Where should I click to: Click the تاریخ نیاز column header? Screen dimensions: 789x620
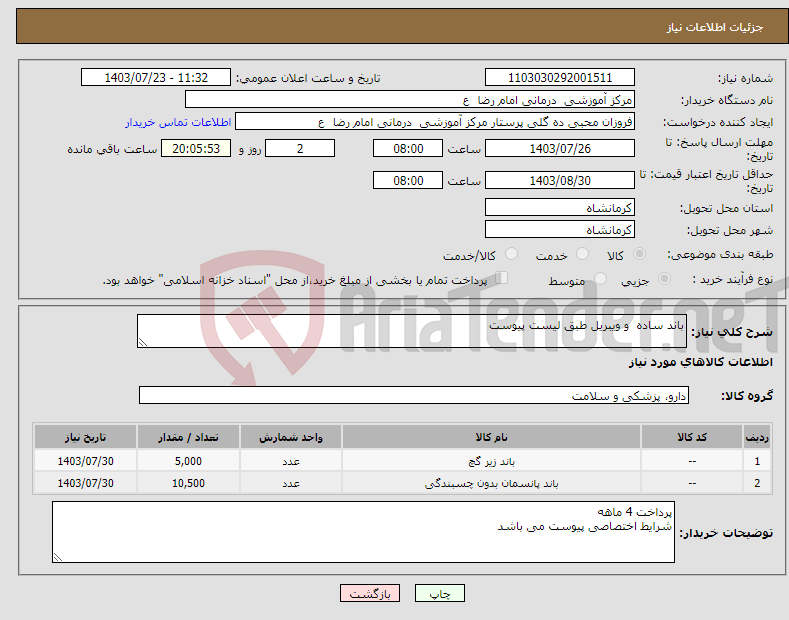[86, 437]
